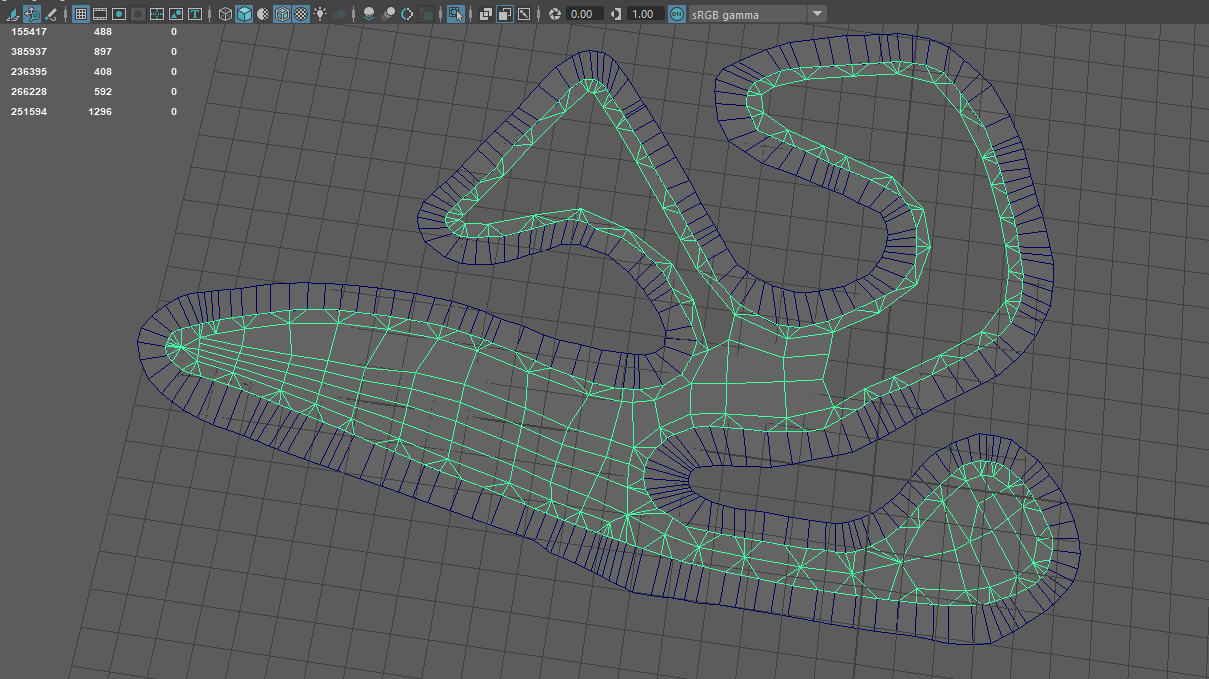The height and width of the screenshot is (679, 1209).
Task: Turn on the Safe Title guide
Action: (195, 14)
